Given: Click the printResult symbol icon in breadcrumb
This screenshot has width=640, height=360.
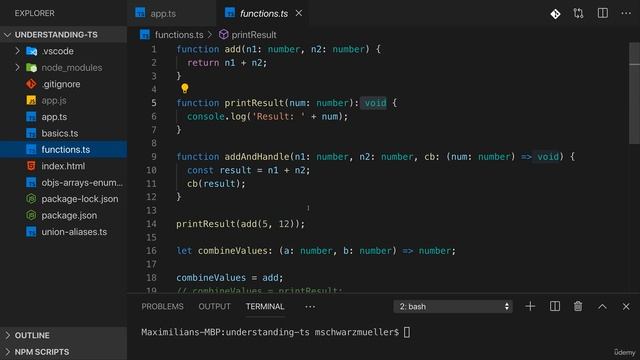Looking at the screenshot, I should click(x=223, y=34).
